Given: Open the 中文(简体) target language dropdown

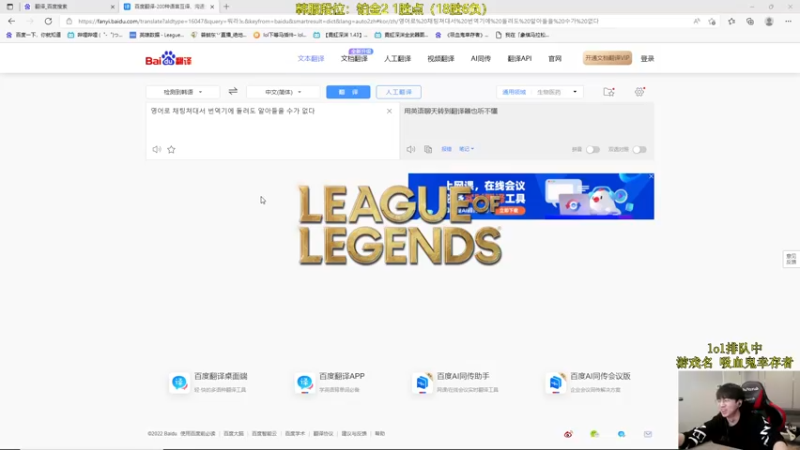Looking at the screenshot, I should pos(283,92).
